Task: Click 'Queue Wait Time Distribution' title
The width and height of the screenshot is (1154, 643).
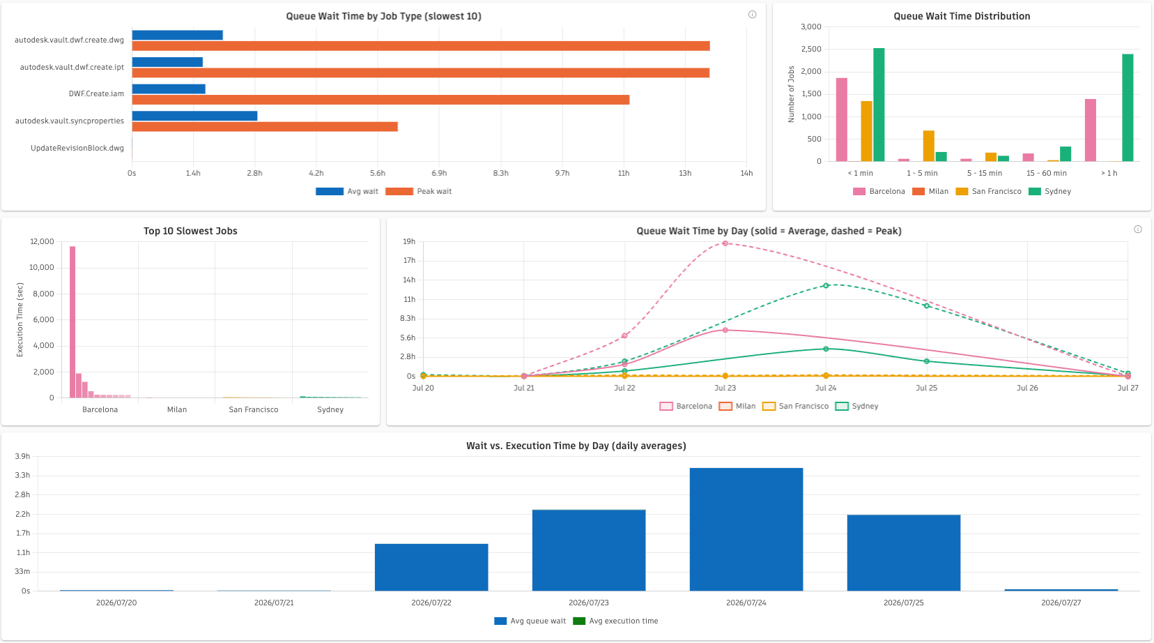Action: [962, 16]
